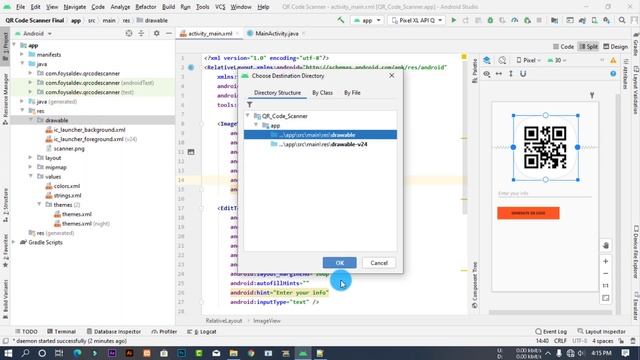The image size is (640, 360).
Task: Click Cancel in Choose Destination Directory dialog
Action: pyautogui.click(x=379, y=263)
